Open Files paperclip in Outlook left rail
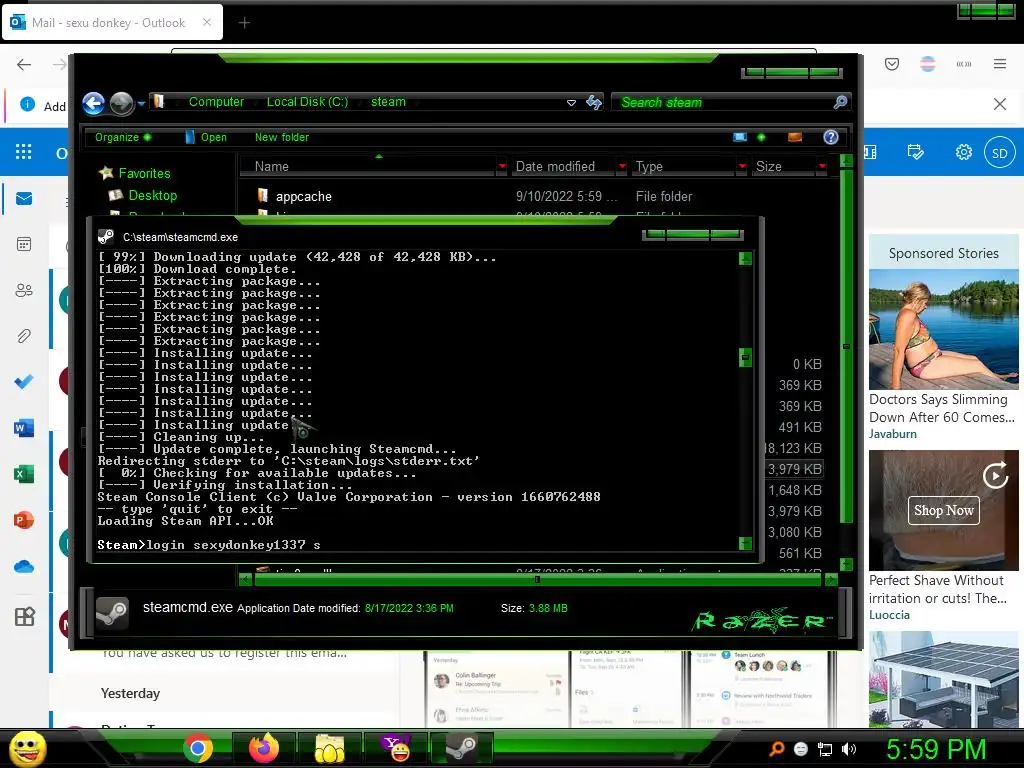The width and height of the screenshot is (1024, 768). pos(24,336)
